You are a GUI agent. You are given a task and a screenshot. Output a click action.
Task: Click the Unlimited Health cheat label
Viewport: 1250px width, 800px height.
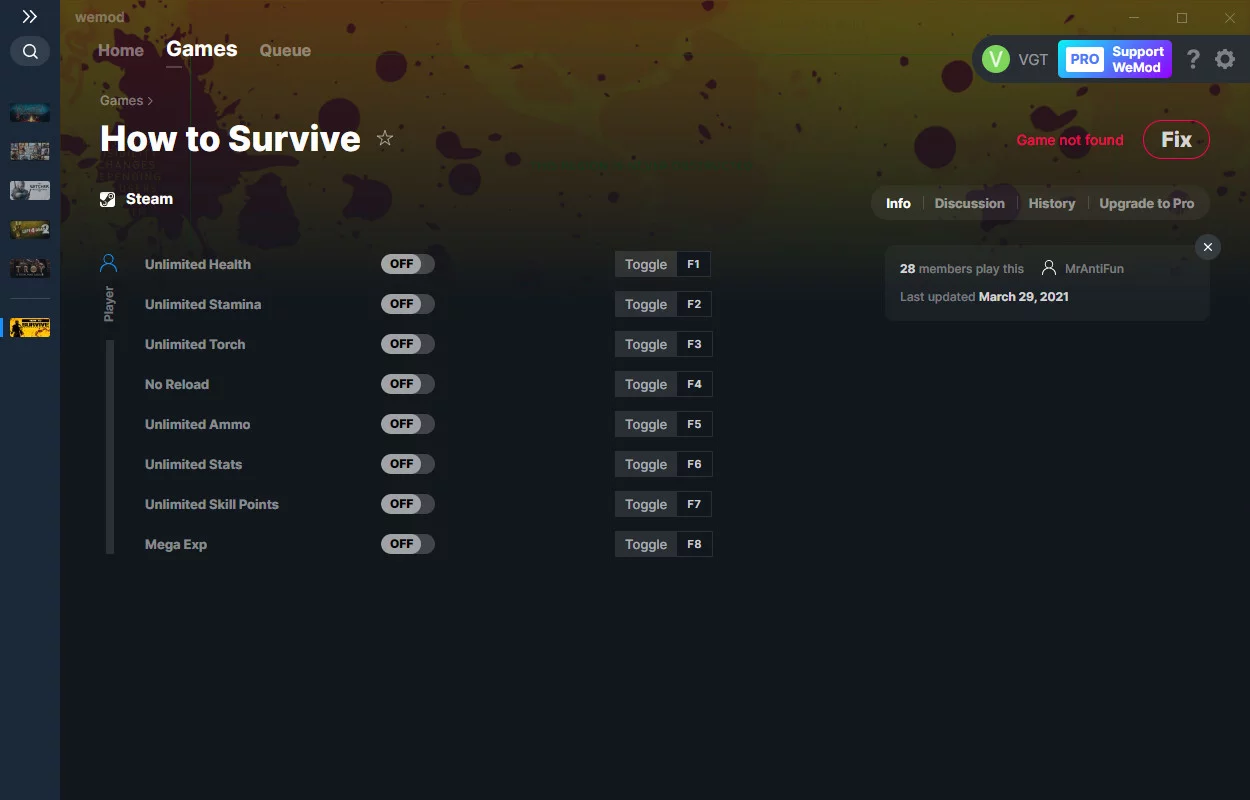click(x=198, y=264)
